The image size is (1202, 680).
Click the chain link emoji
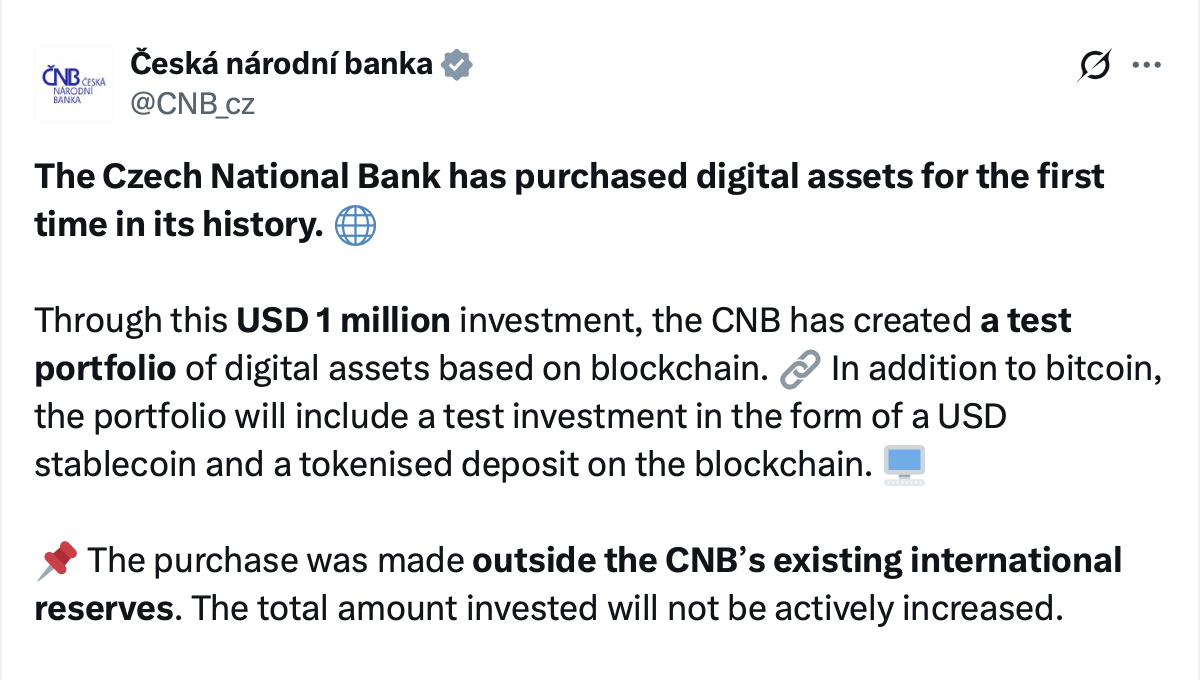(x=797, y=369)
